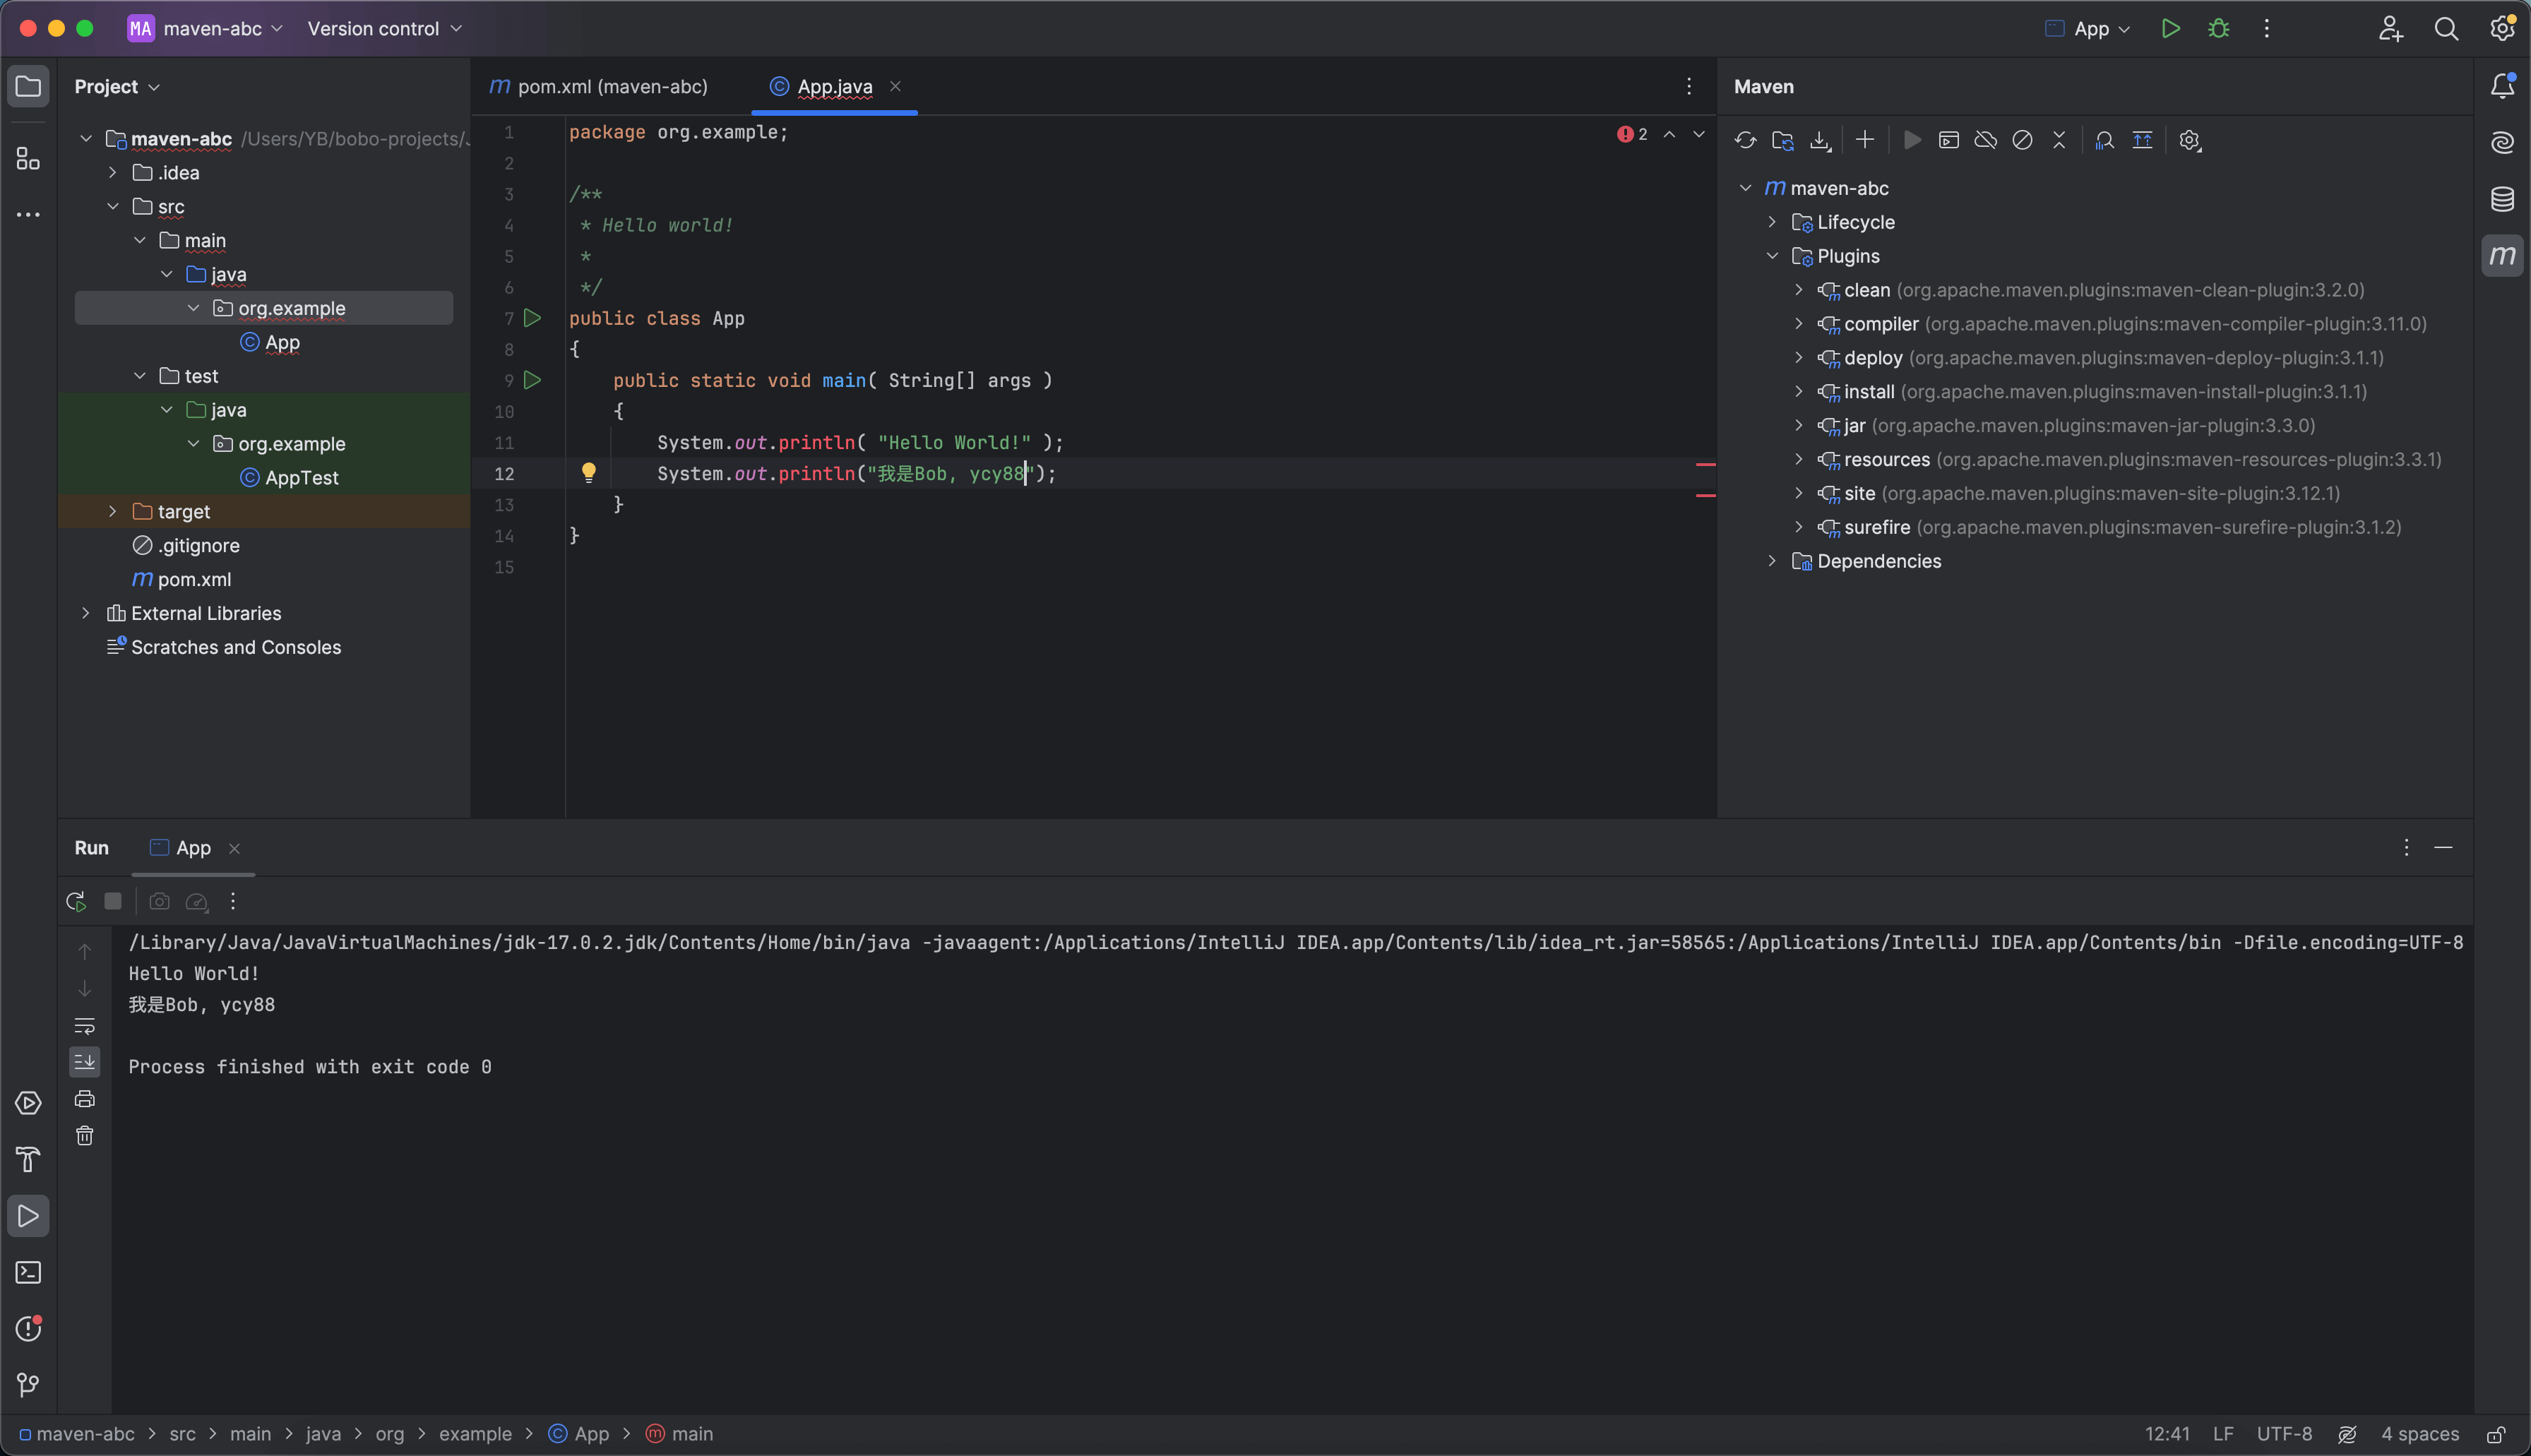Close the App.java tab
The image size is (2531, 1456).
click(x=896, y=87)
